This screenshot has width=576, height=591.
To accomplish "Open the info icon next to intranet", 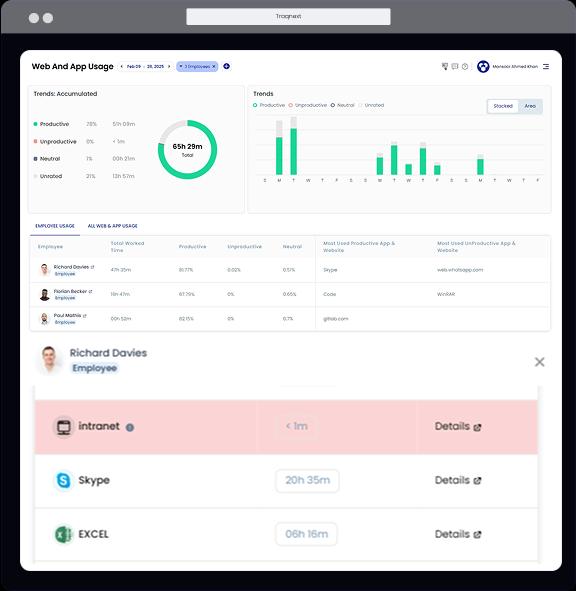I will 130,427.
